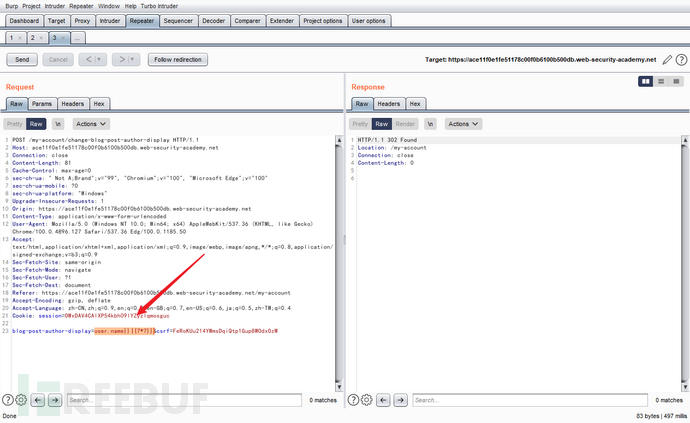Open the User options tab
The width and height of the screenshot is (690, 423).
pyautogui.click(x=368, y=21)
